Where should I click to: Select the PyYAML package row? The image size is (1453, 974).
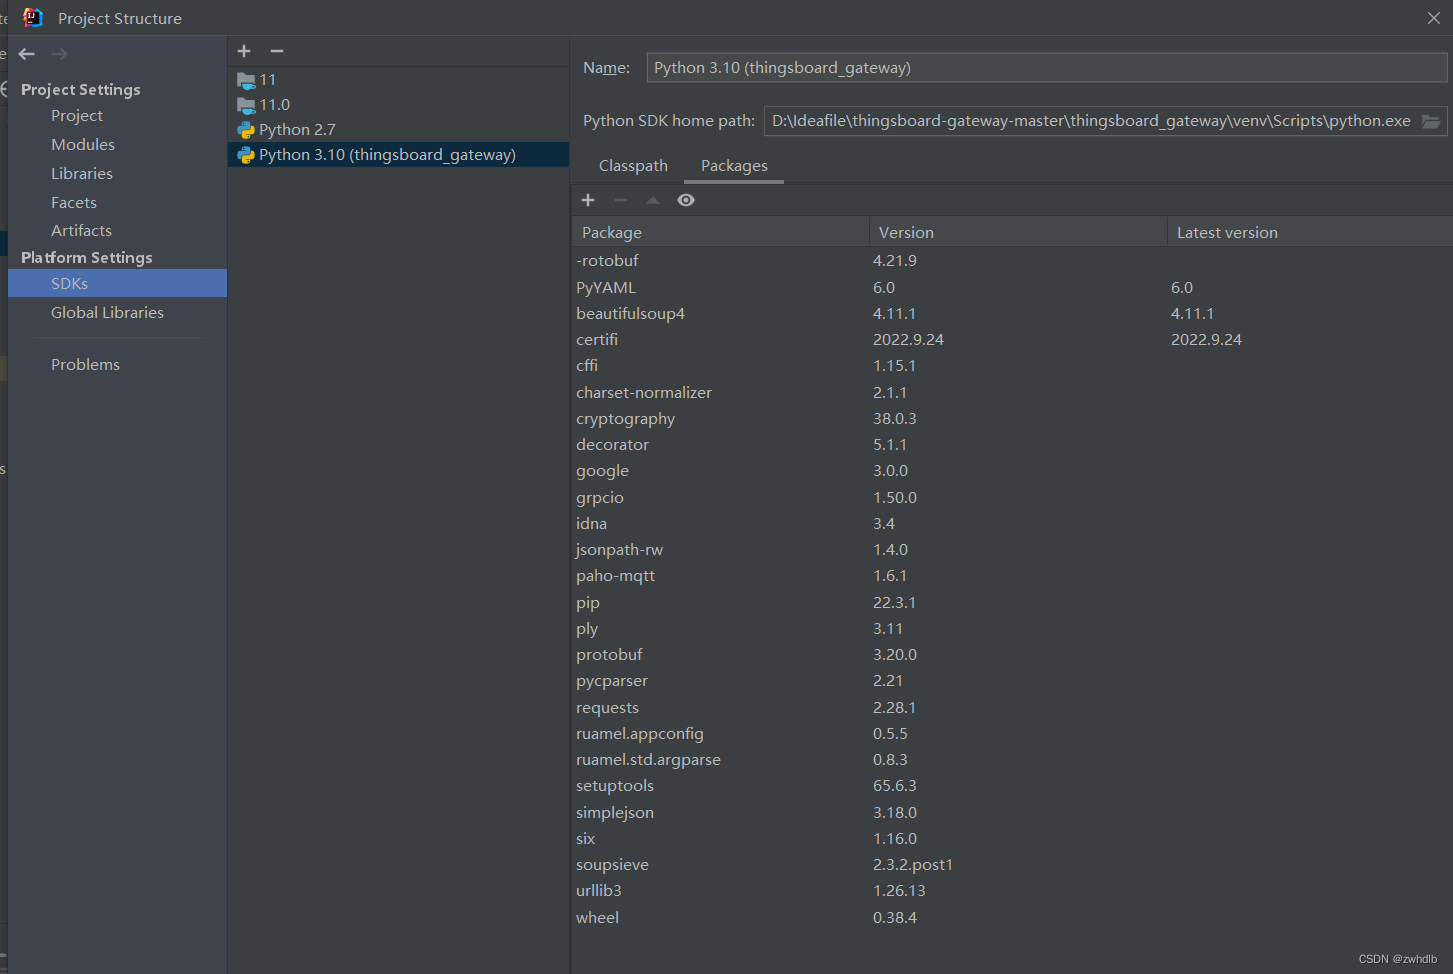click(x=1012, y=288)
